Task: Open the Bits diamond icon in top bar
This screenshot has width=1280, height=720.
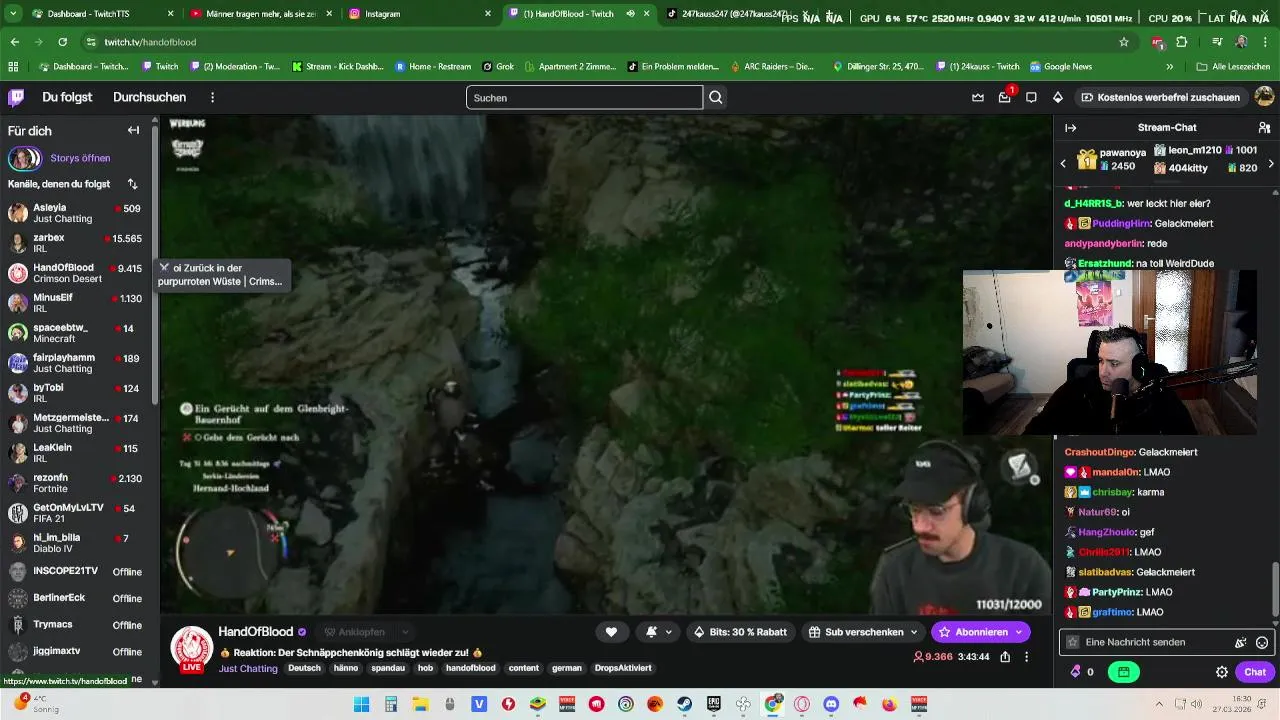Action: pos(1057,97)
